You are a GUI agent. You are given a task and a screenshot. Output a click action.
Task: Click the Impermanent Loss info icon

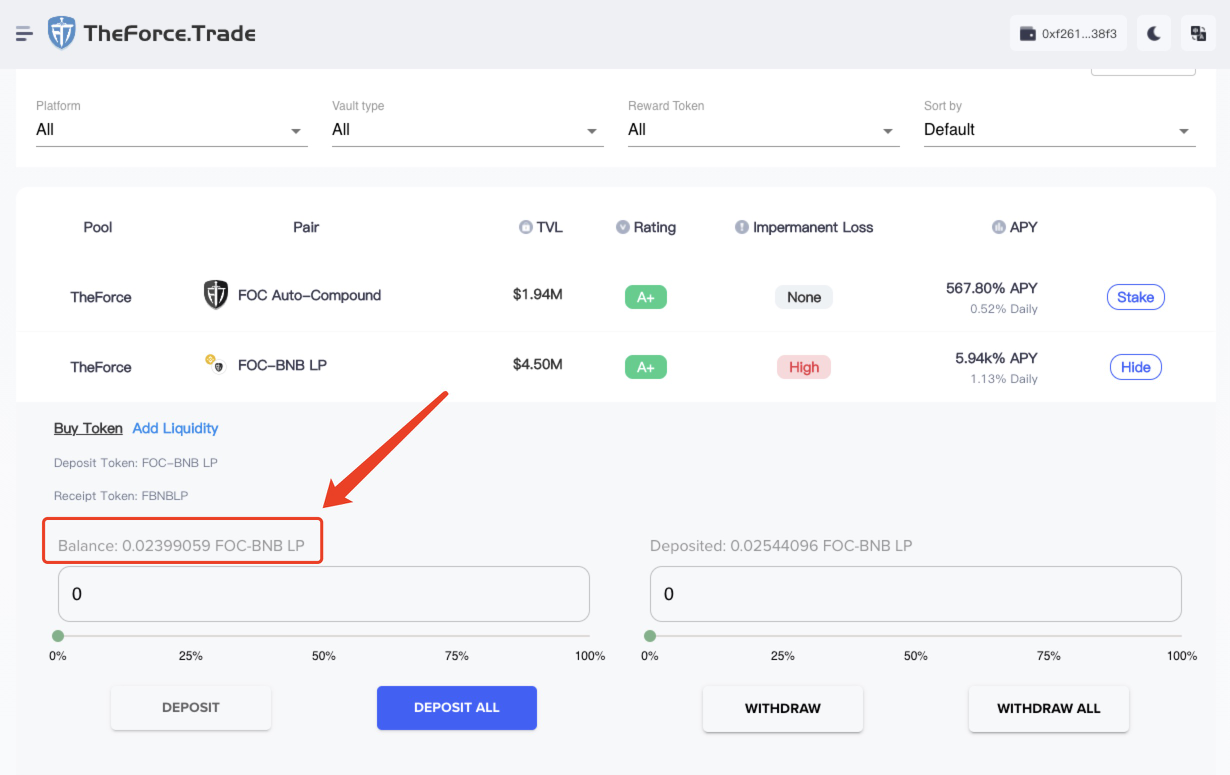742,227
